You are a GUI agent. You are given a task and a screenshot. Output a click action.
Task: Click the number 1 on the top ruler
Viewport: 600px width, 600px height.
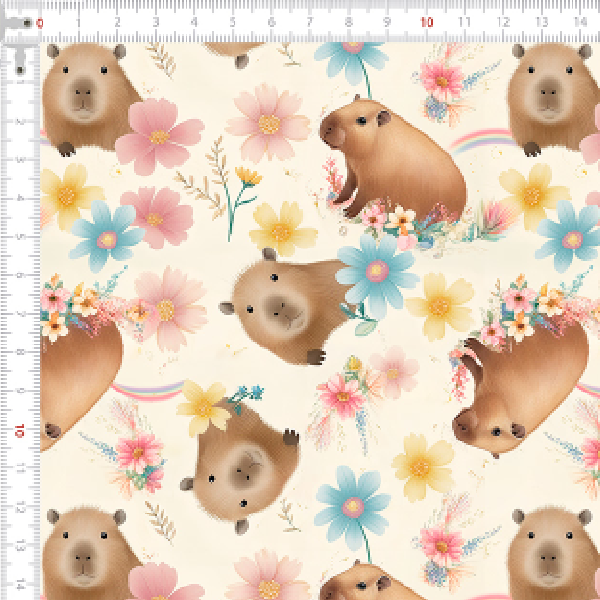tap(78, 22)
